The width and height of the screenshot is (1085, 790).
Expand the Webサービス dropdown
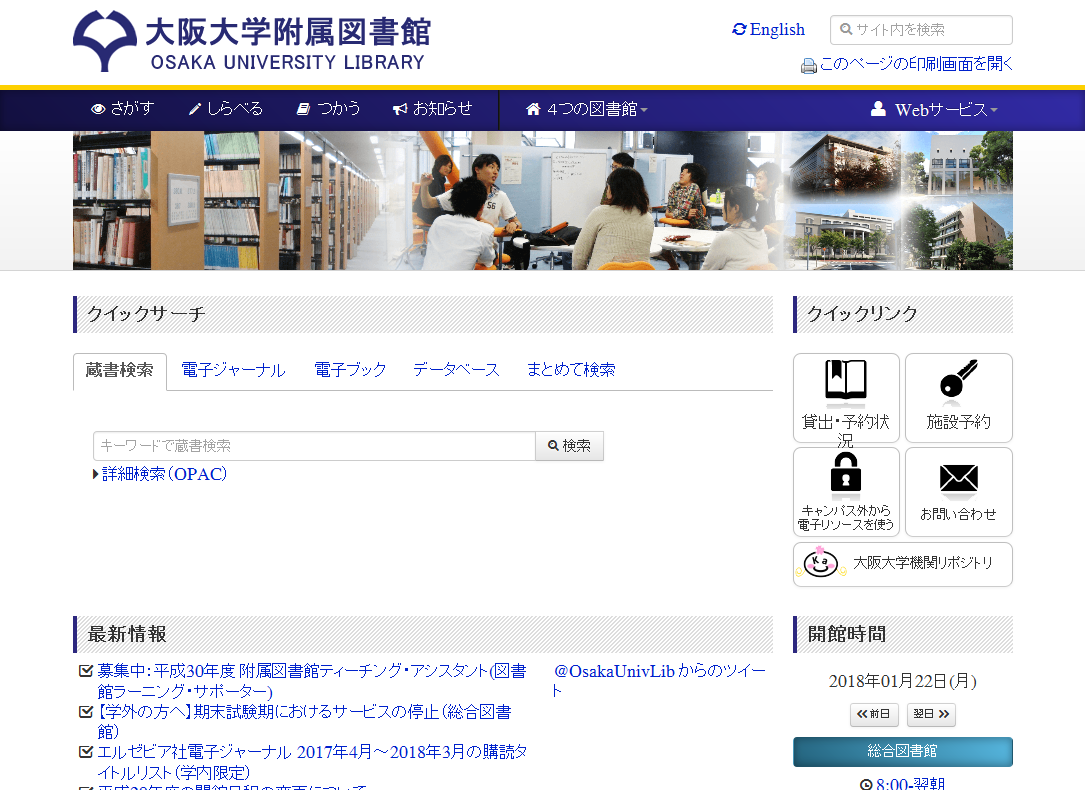[934, 109]
